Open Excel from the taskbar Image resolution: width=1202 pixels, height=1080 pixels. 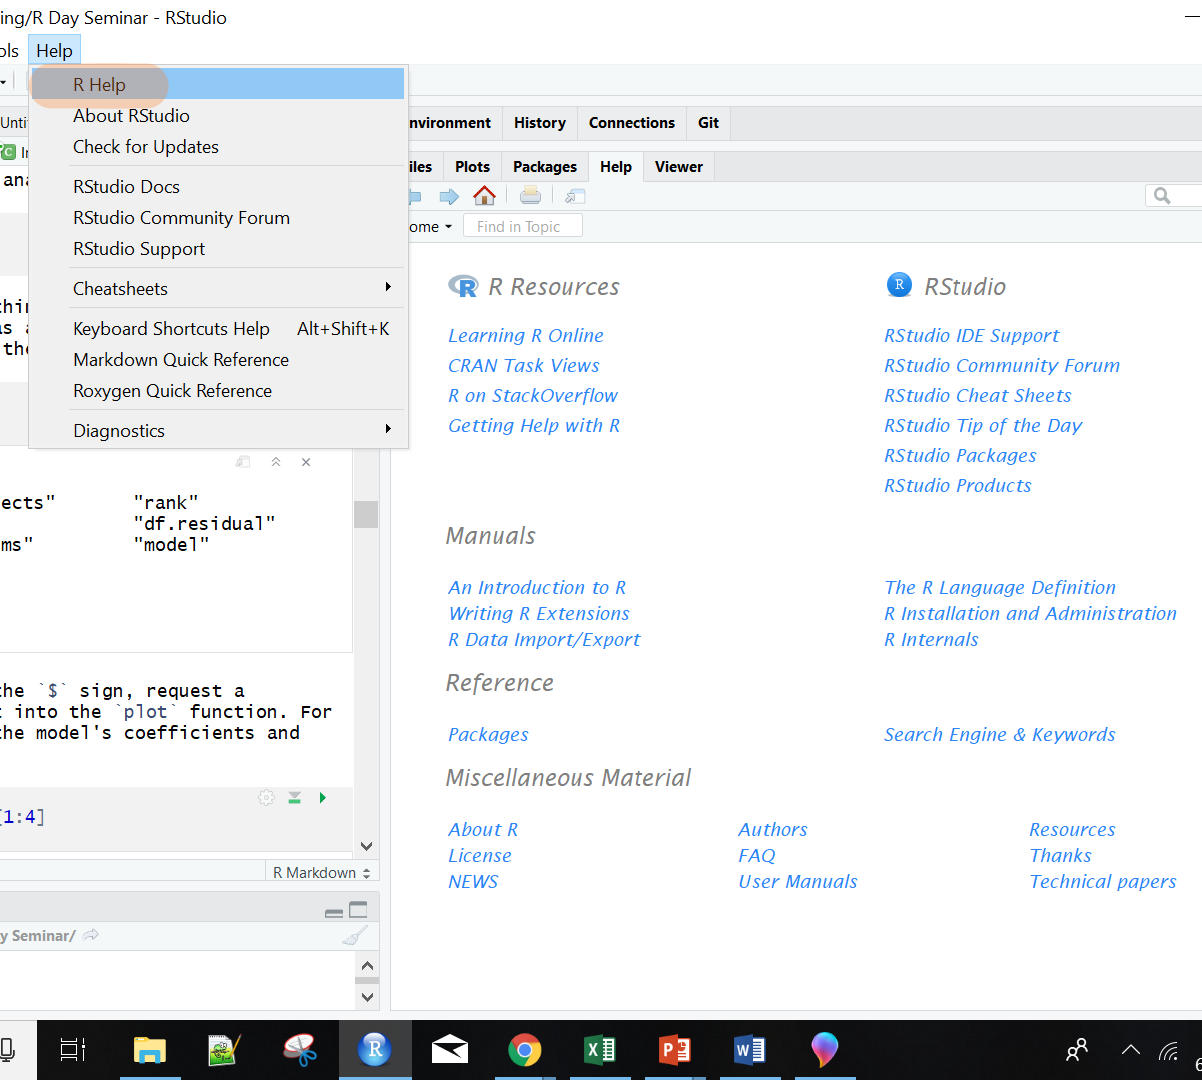click(600, 1050)
